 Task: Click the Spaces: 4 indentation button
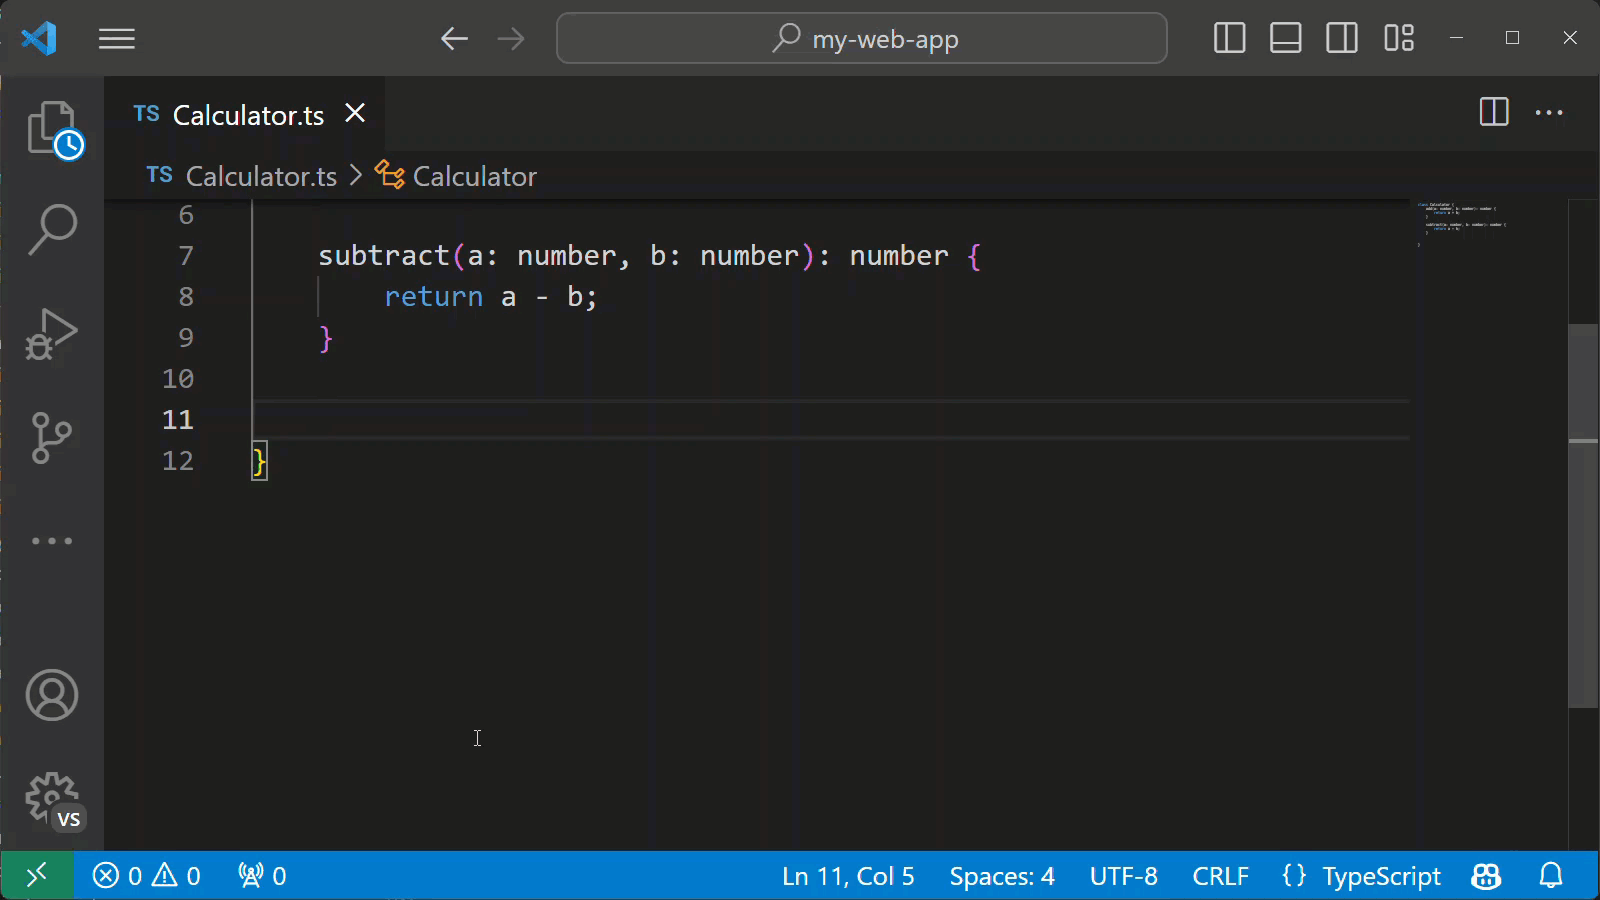1001,876
